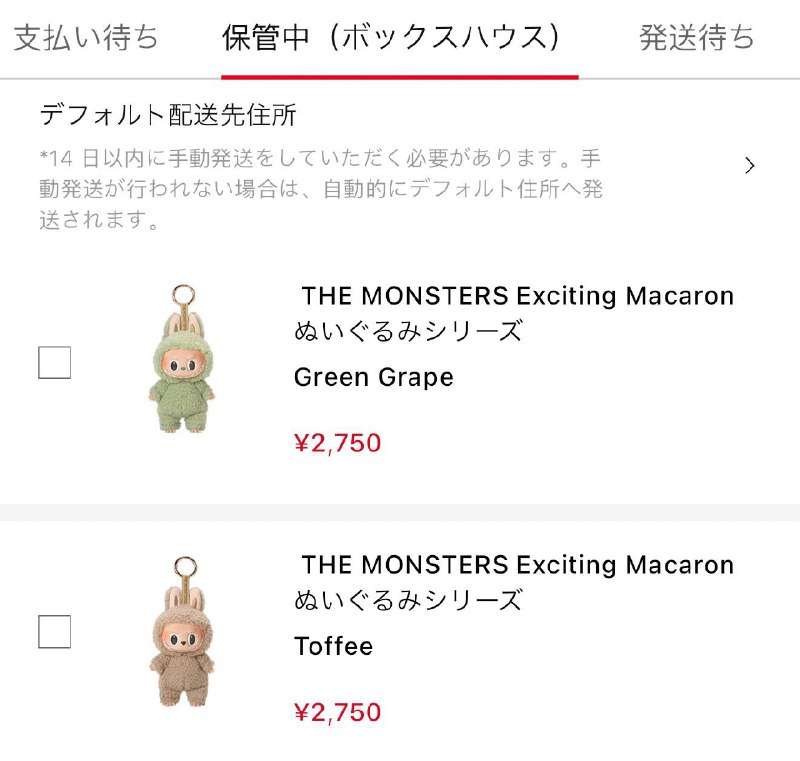Open the 発送待ち tab
800x761 pixels.
[x=697, y=38]
